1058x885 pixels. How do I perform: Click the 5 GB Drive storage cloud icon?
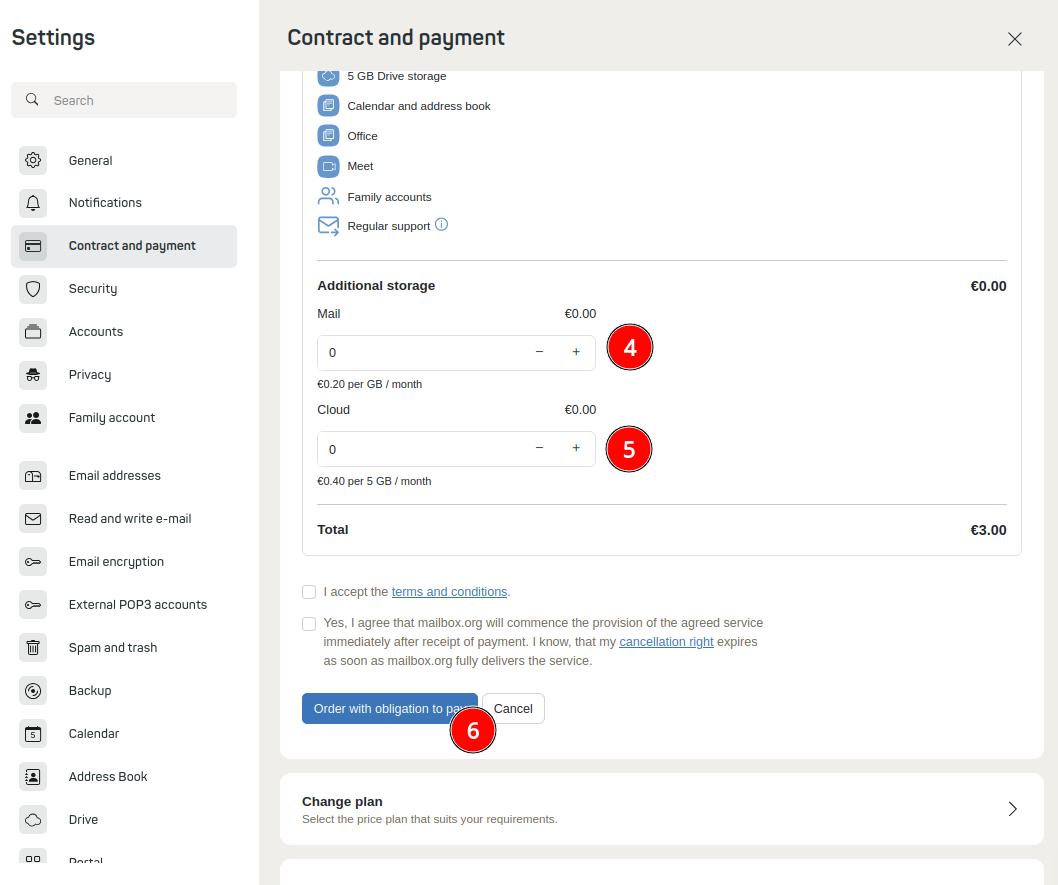[x=328, y=76]
